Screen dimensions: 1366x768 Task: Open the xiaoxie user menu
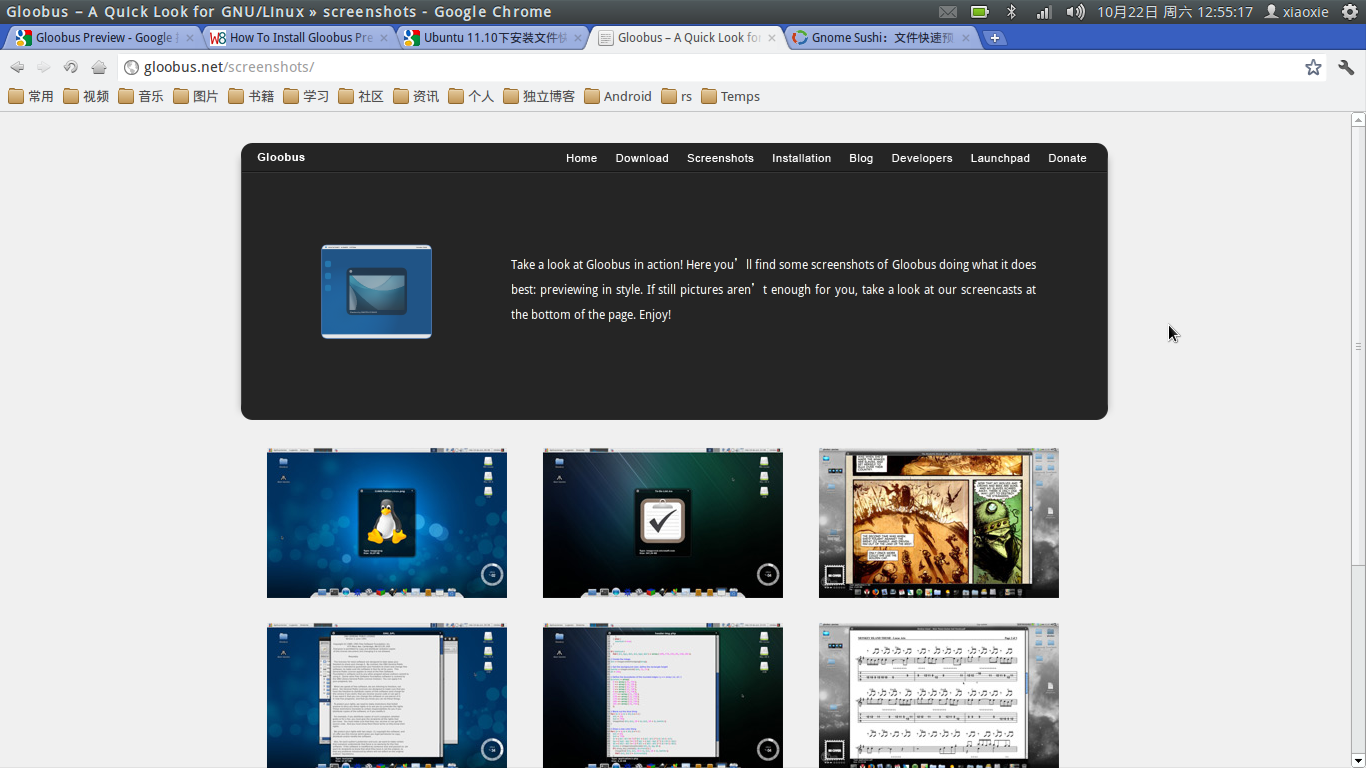pos(1297,12)
